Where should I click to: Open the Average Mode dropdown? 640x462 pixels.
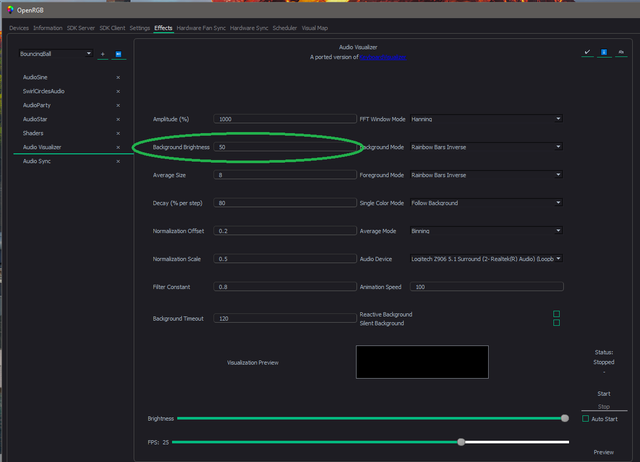[x=486, y=231]
